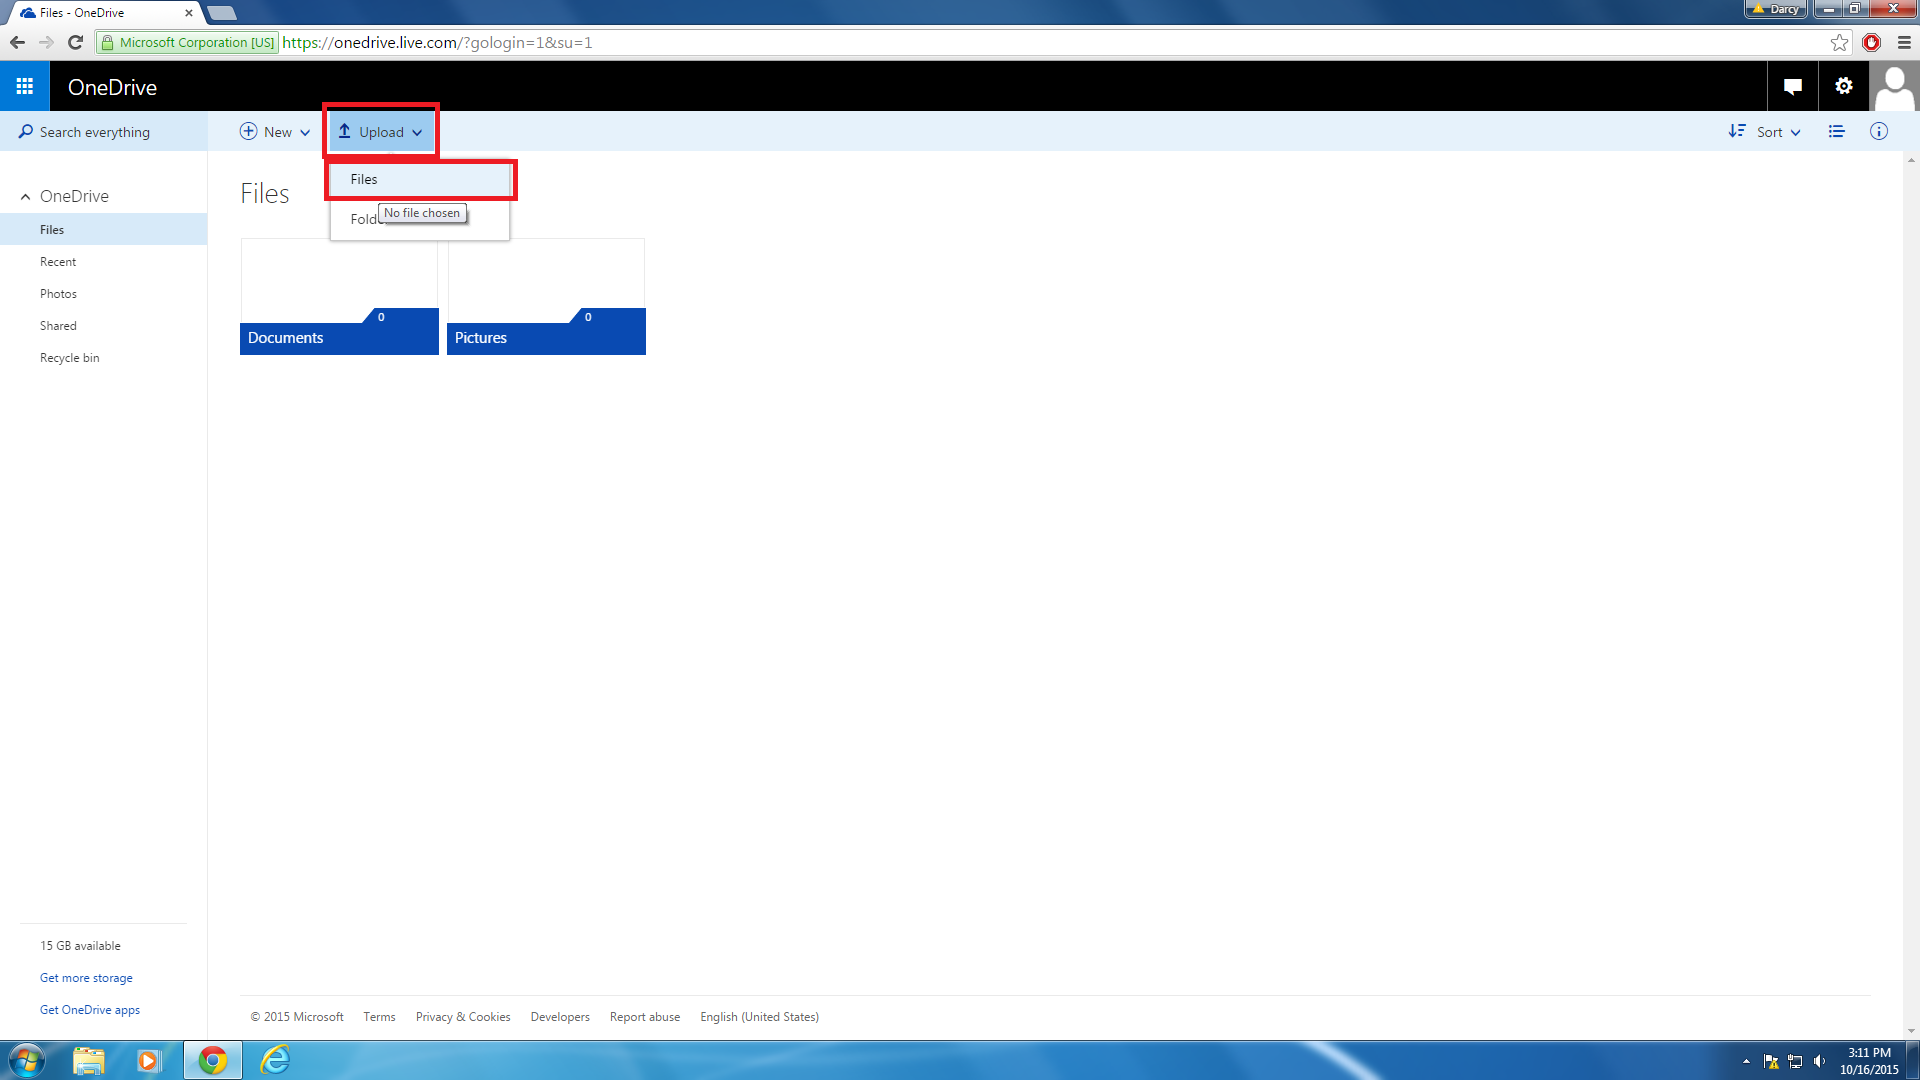The width and height of the screenshot is (1920, 1080).
Task: Click the volume speaker tray icon
Action: point(1819,1062)
